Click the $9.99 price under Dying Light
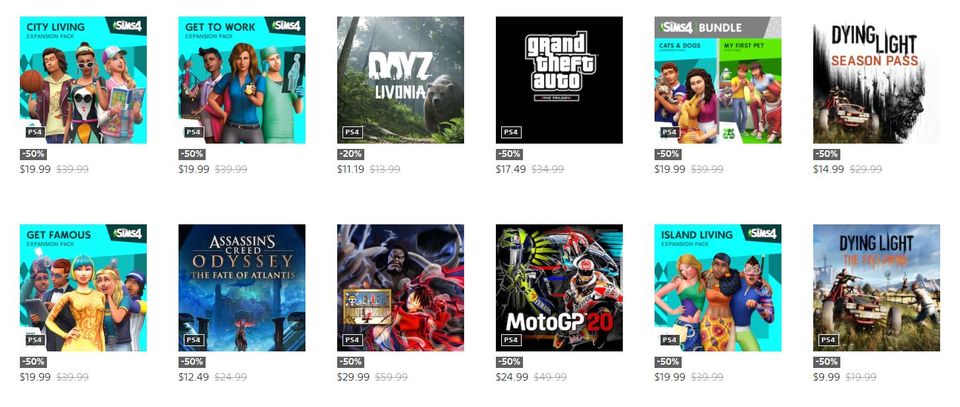960x407 pixels. point(827,377)
